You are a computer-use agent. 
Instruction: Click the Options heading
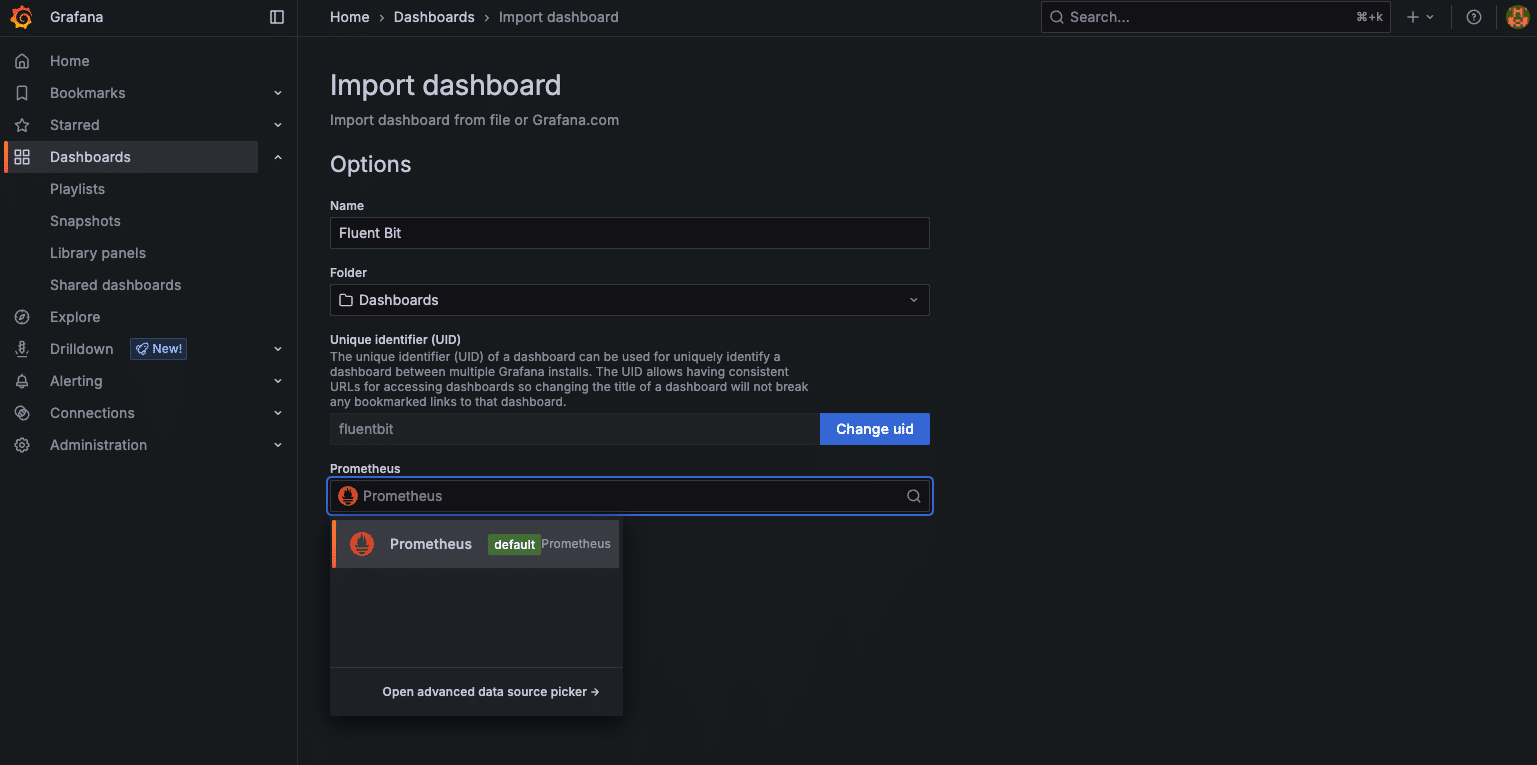(x=371, y=164)
